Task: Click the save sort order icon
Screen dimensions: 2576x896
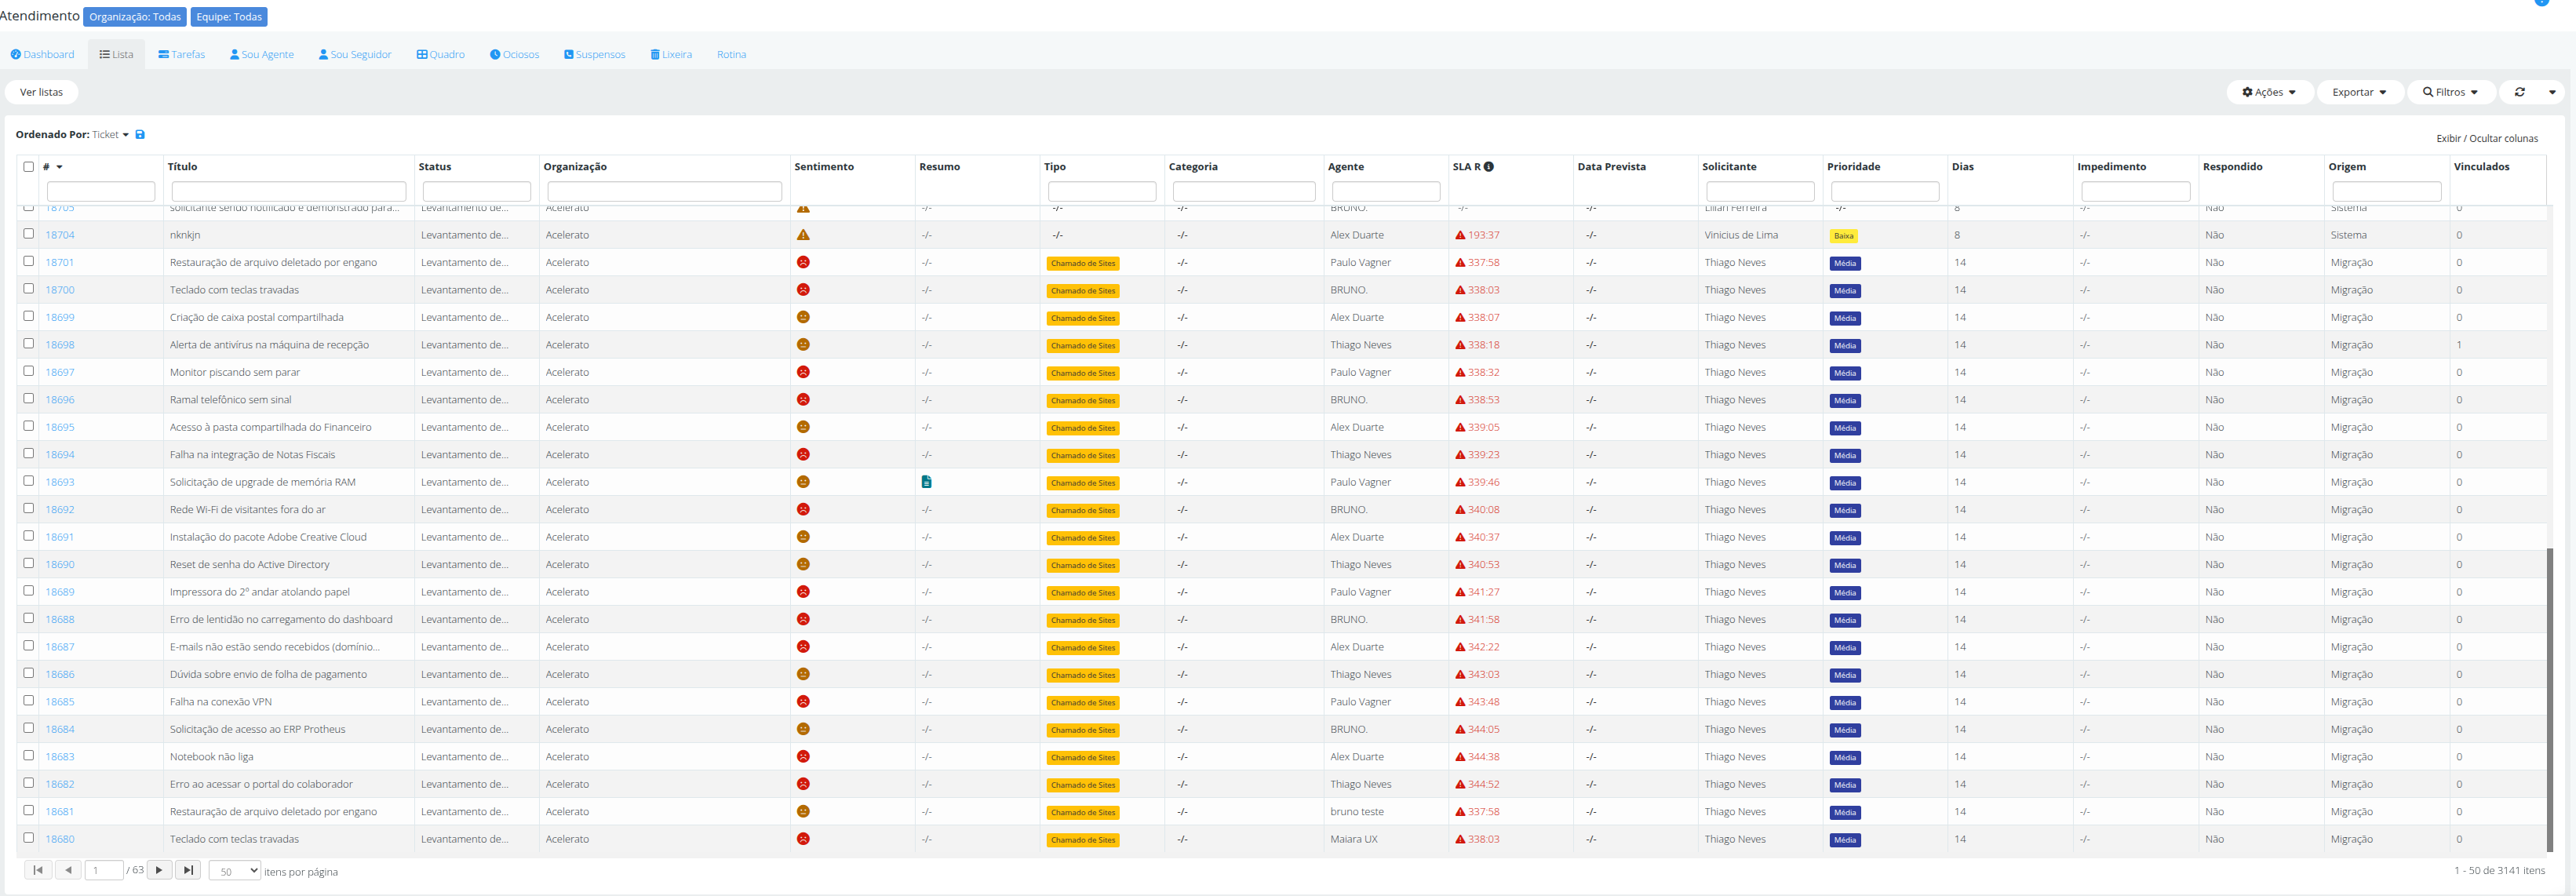Action: (140, 135)
